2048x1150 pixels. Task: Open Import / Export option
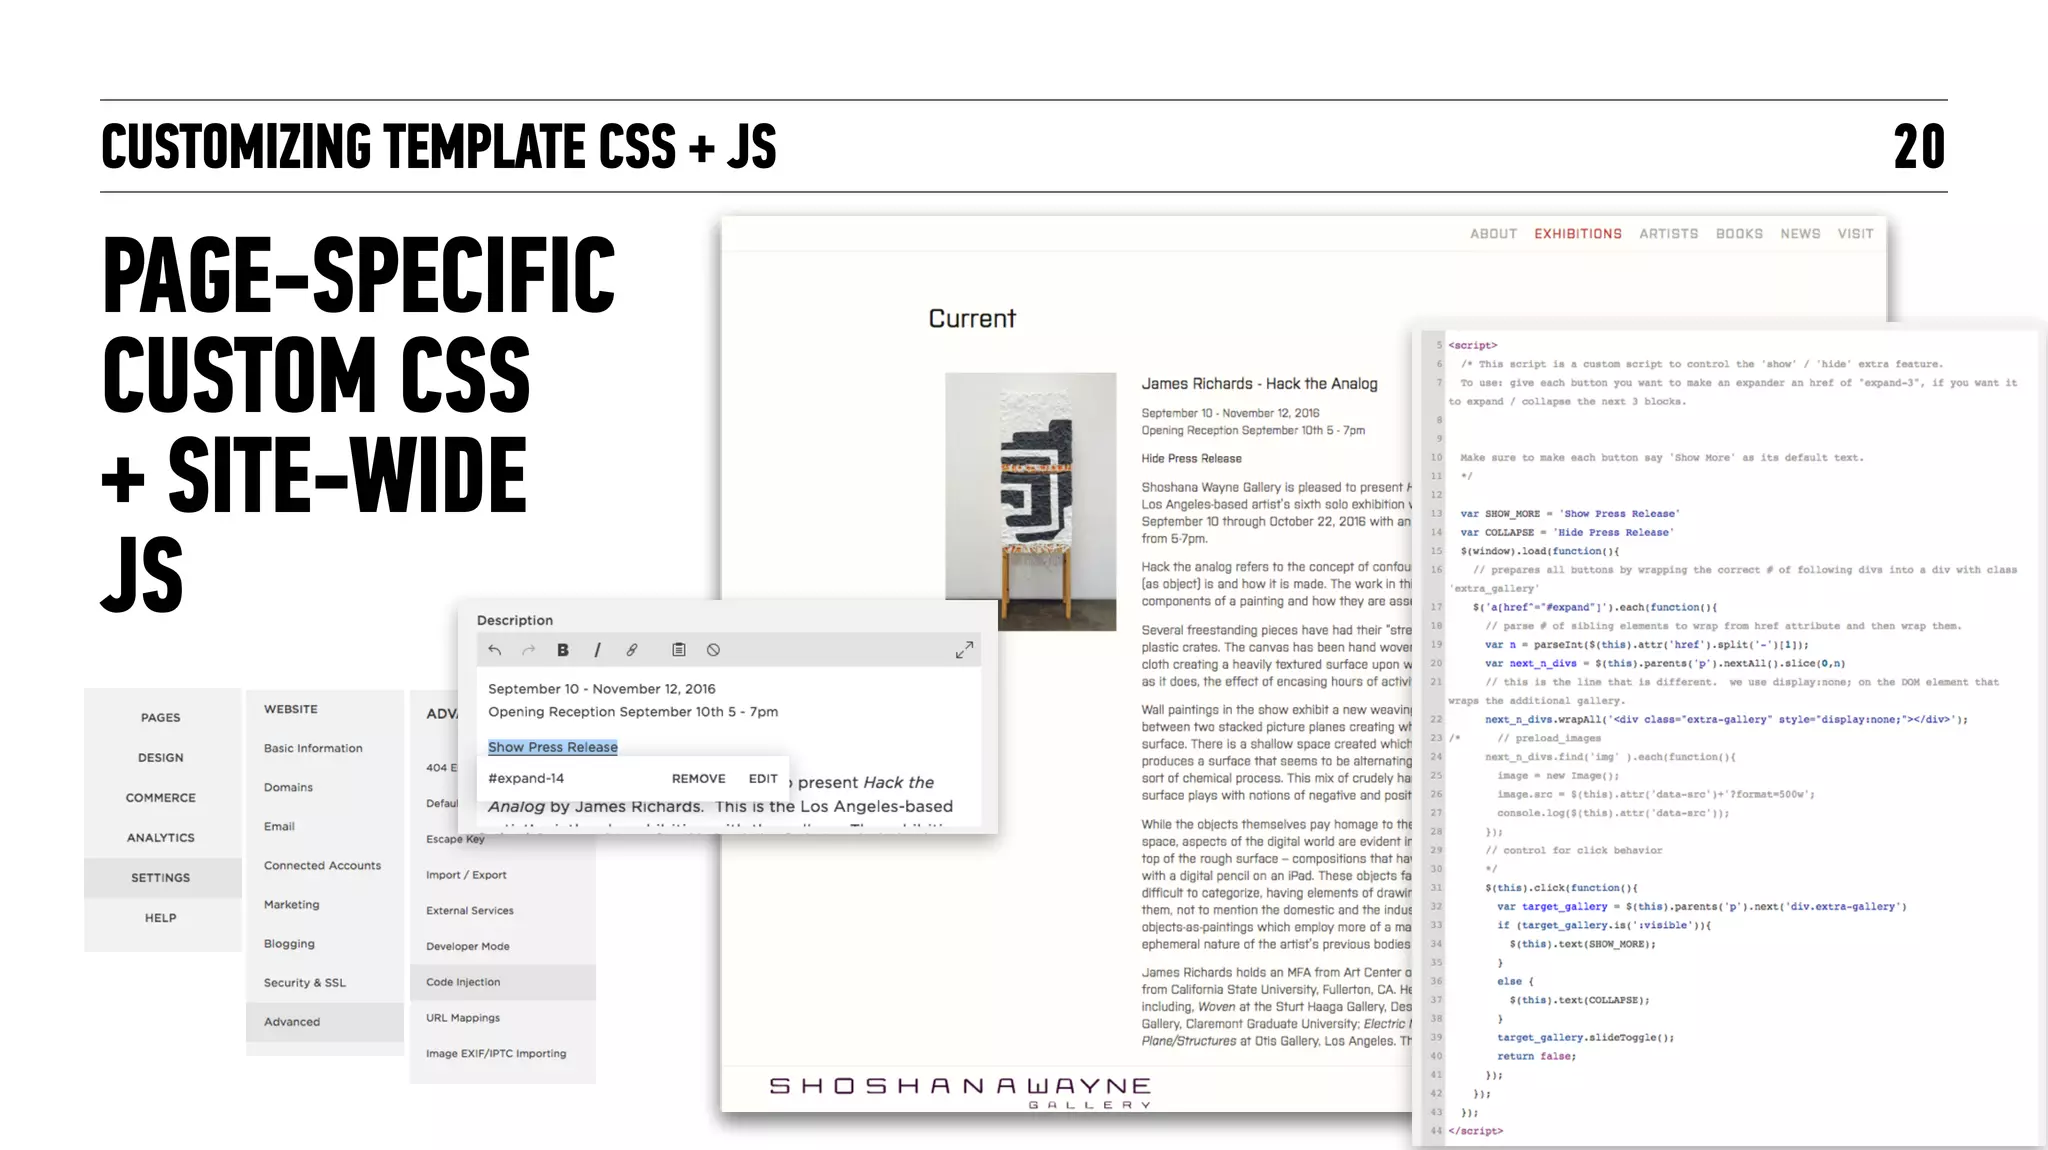(x=466, y=874)
